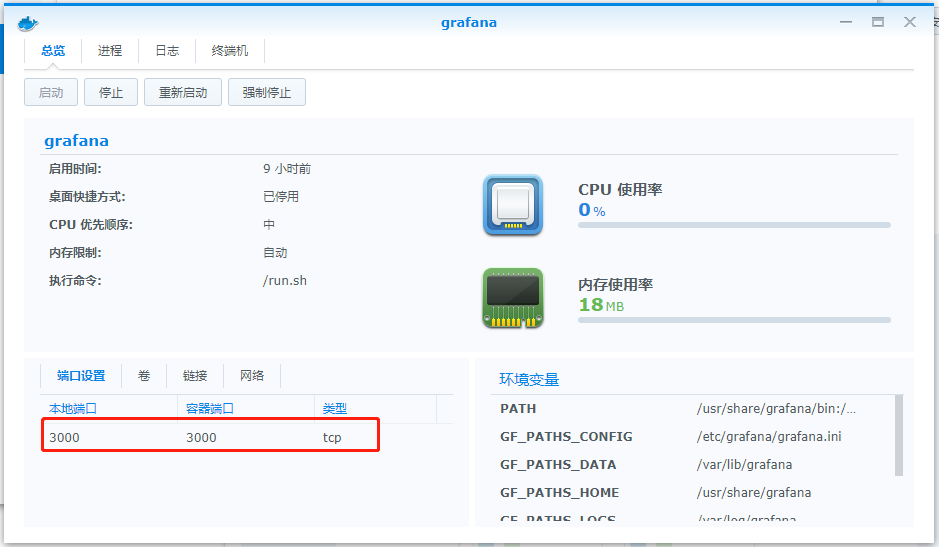Minimize the grafana window
The image size is (939, 547).
(x=846, y=22)
